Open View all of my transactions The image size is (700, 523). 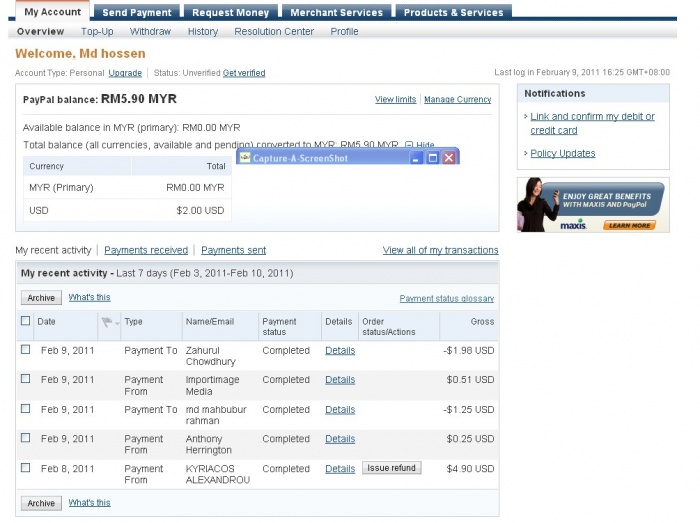point(440,250)
